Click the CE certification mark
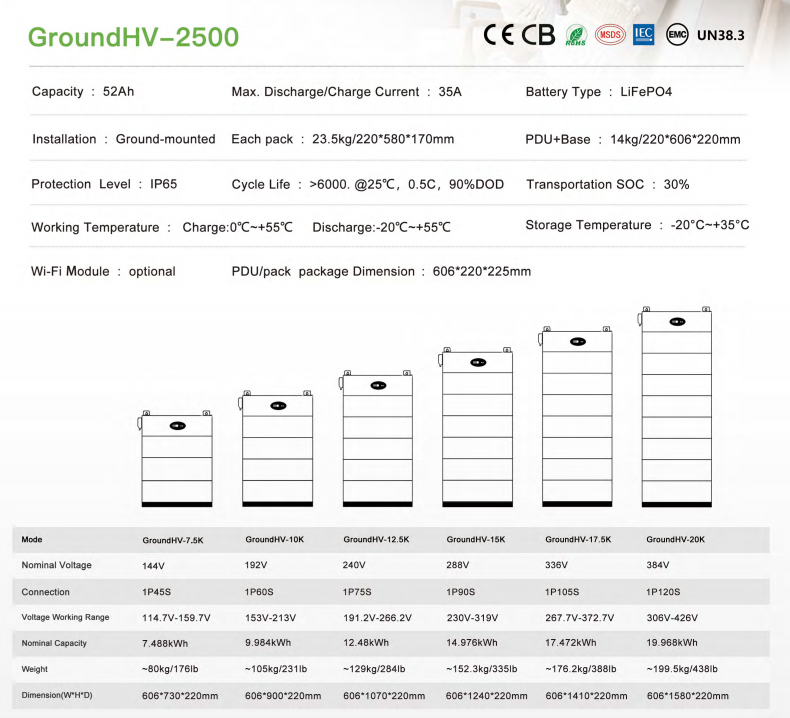 (x=500, y=34)
